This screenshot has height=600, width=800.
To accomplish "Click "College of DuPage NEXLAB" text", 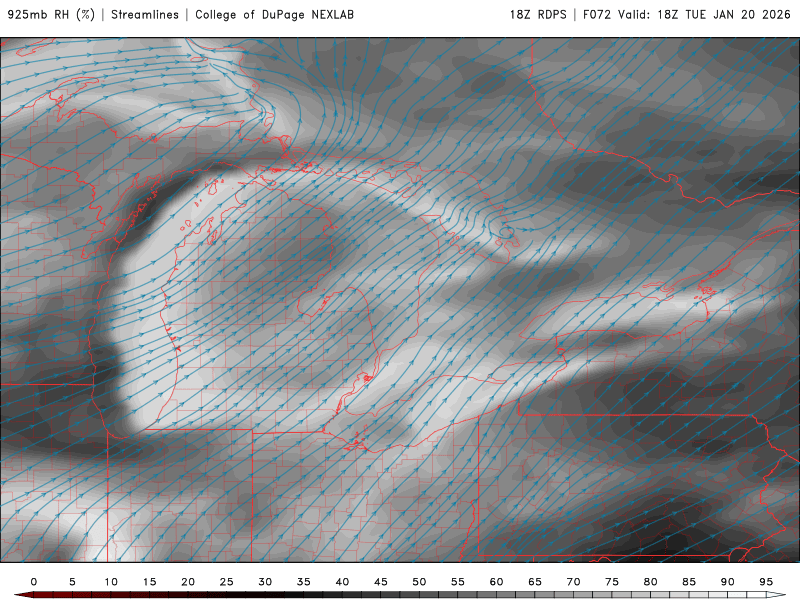I will 274,15.
